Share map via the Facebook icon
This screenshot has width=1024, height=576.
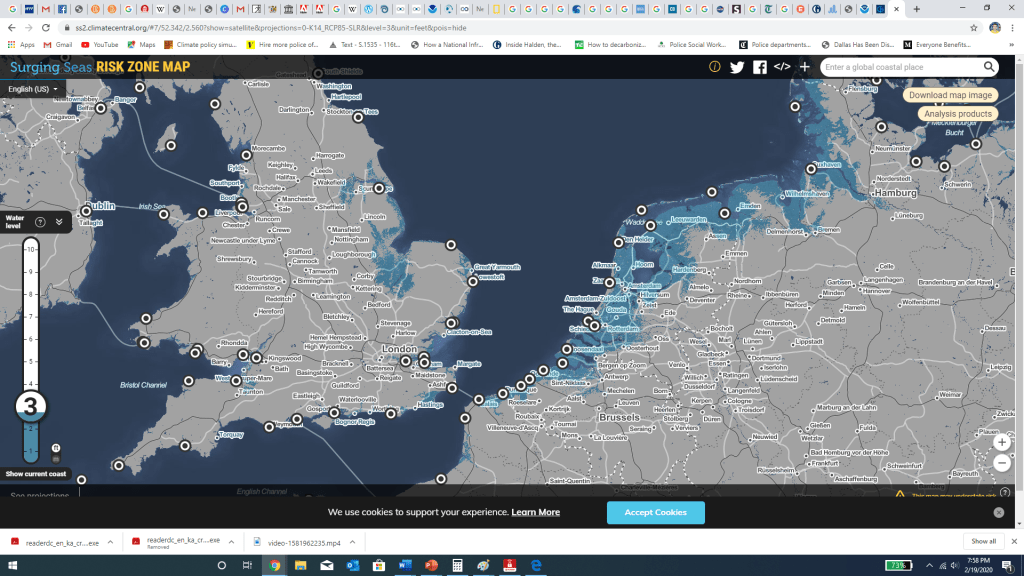coord(760,67)
